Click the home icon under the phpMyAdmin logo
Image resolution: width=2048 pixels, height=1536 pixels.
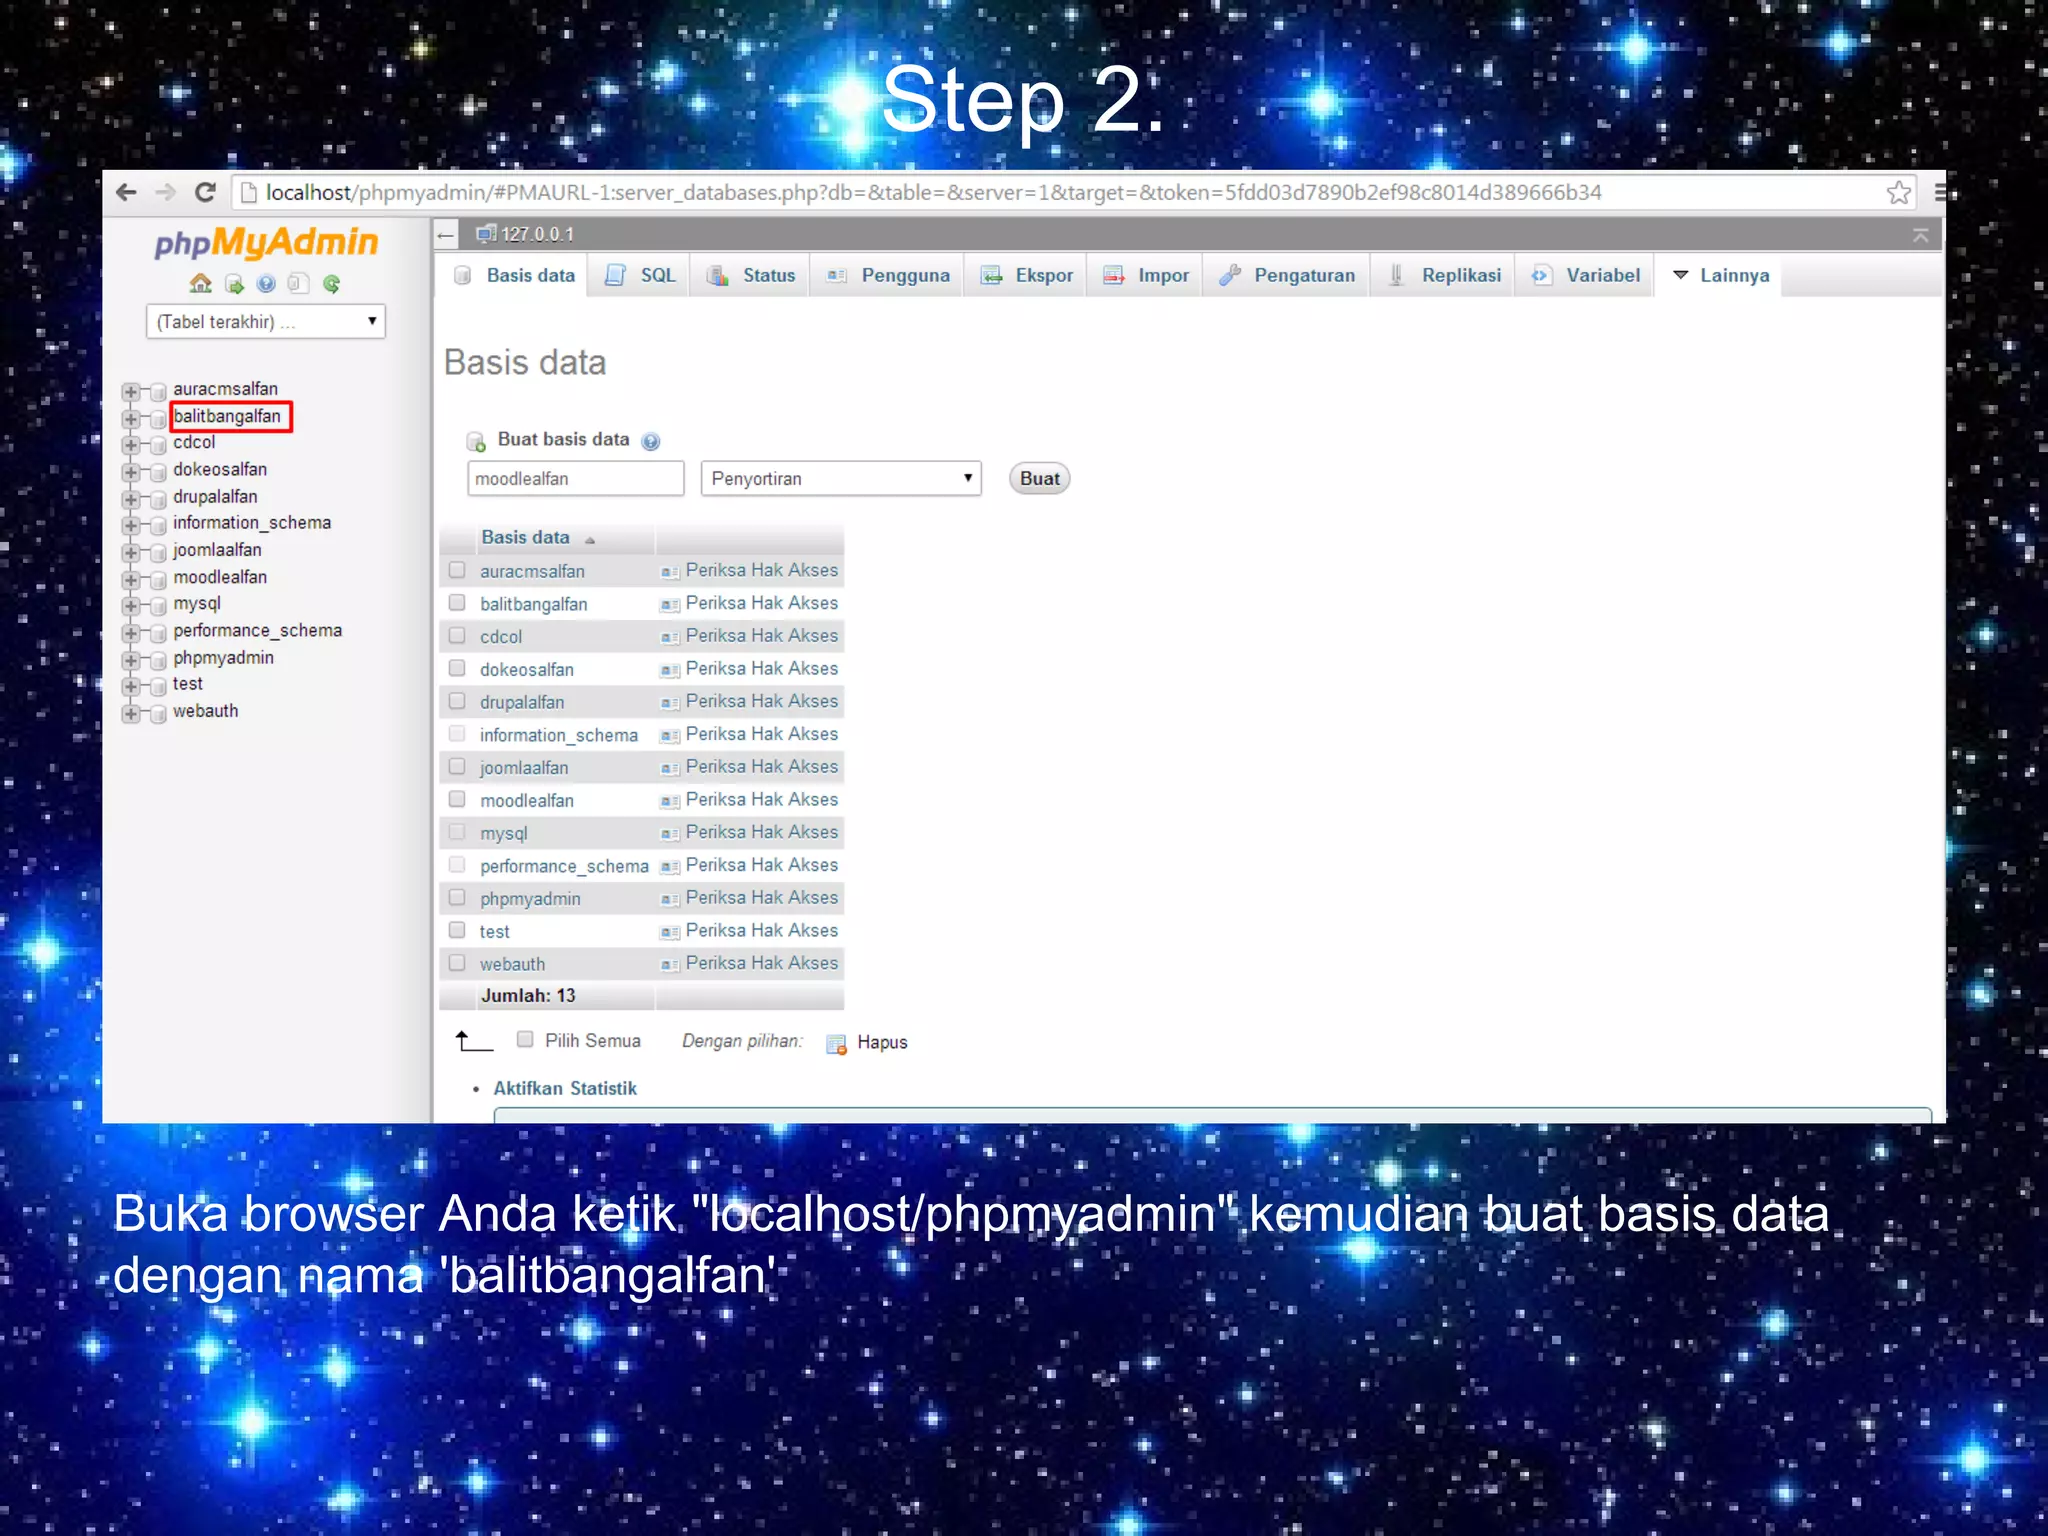200,284
